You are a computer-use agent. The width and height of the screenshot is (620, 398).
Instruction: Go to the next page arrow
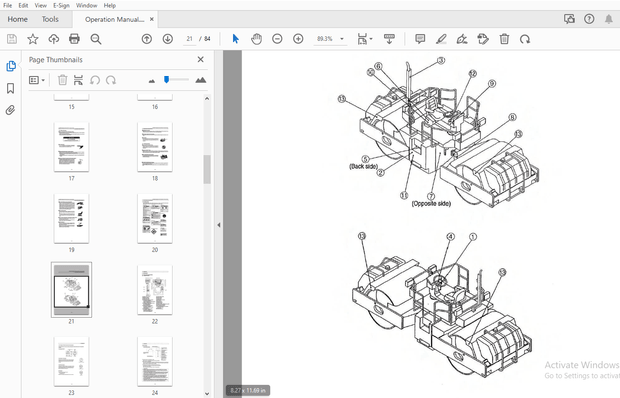tap(168, 39)
